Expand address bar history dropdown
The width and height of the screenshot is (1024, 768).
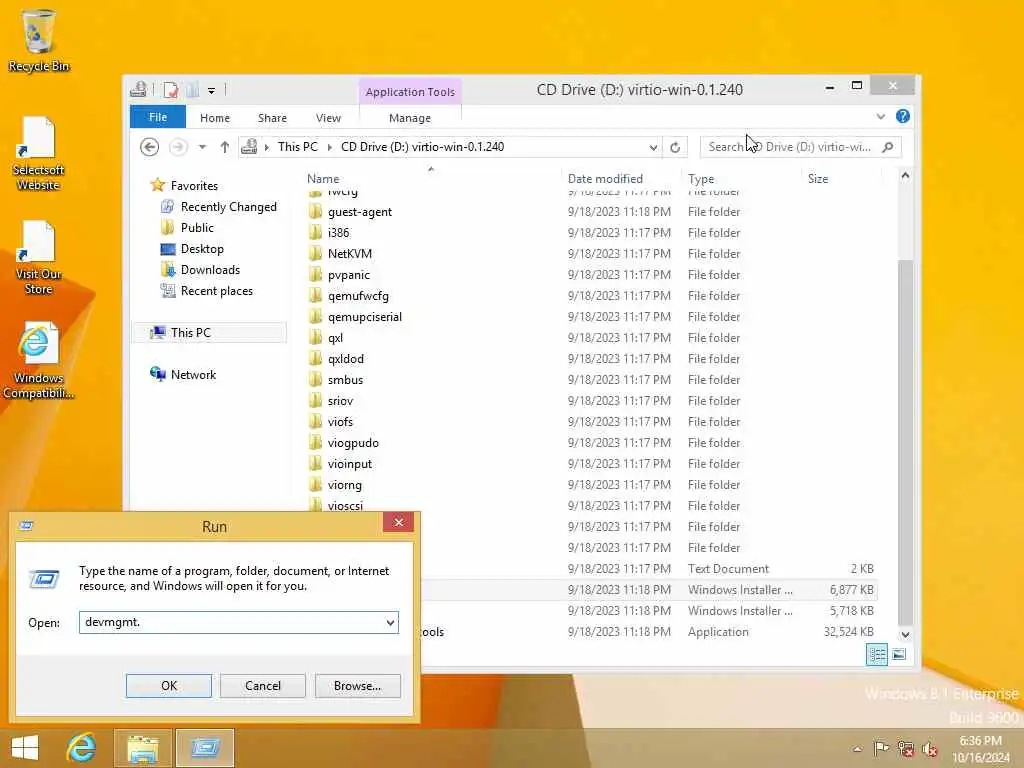coord(653,147)
